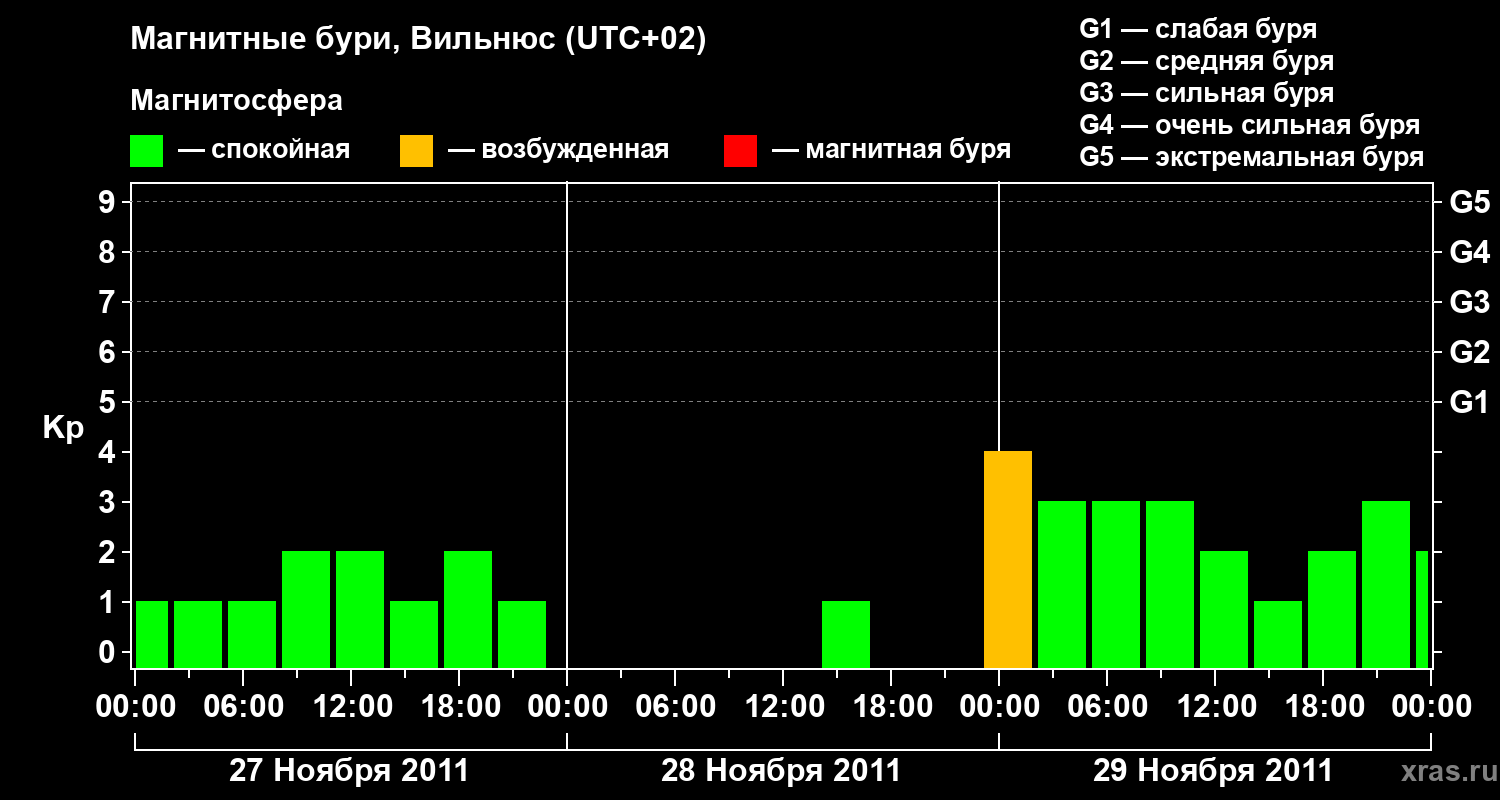Click the '— магнитная буря' legend label

[892, 150]
